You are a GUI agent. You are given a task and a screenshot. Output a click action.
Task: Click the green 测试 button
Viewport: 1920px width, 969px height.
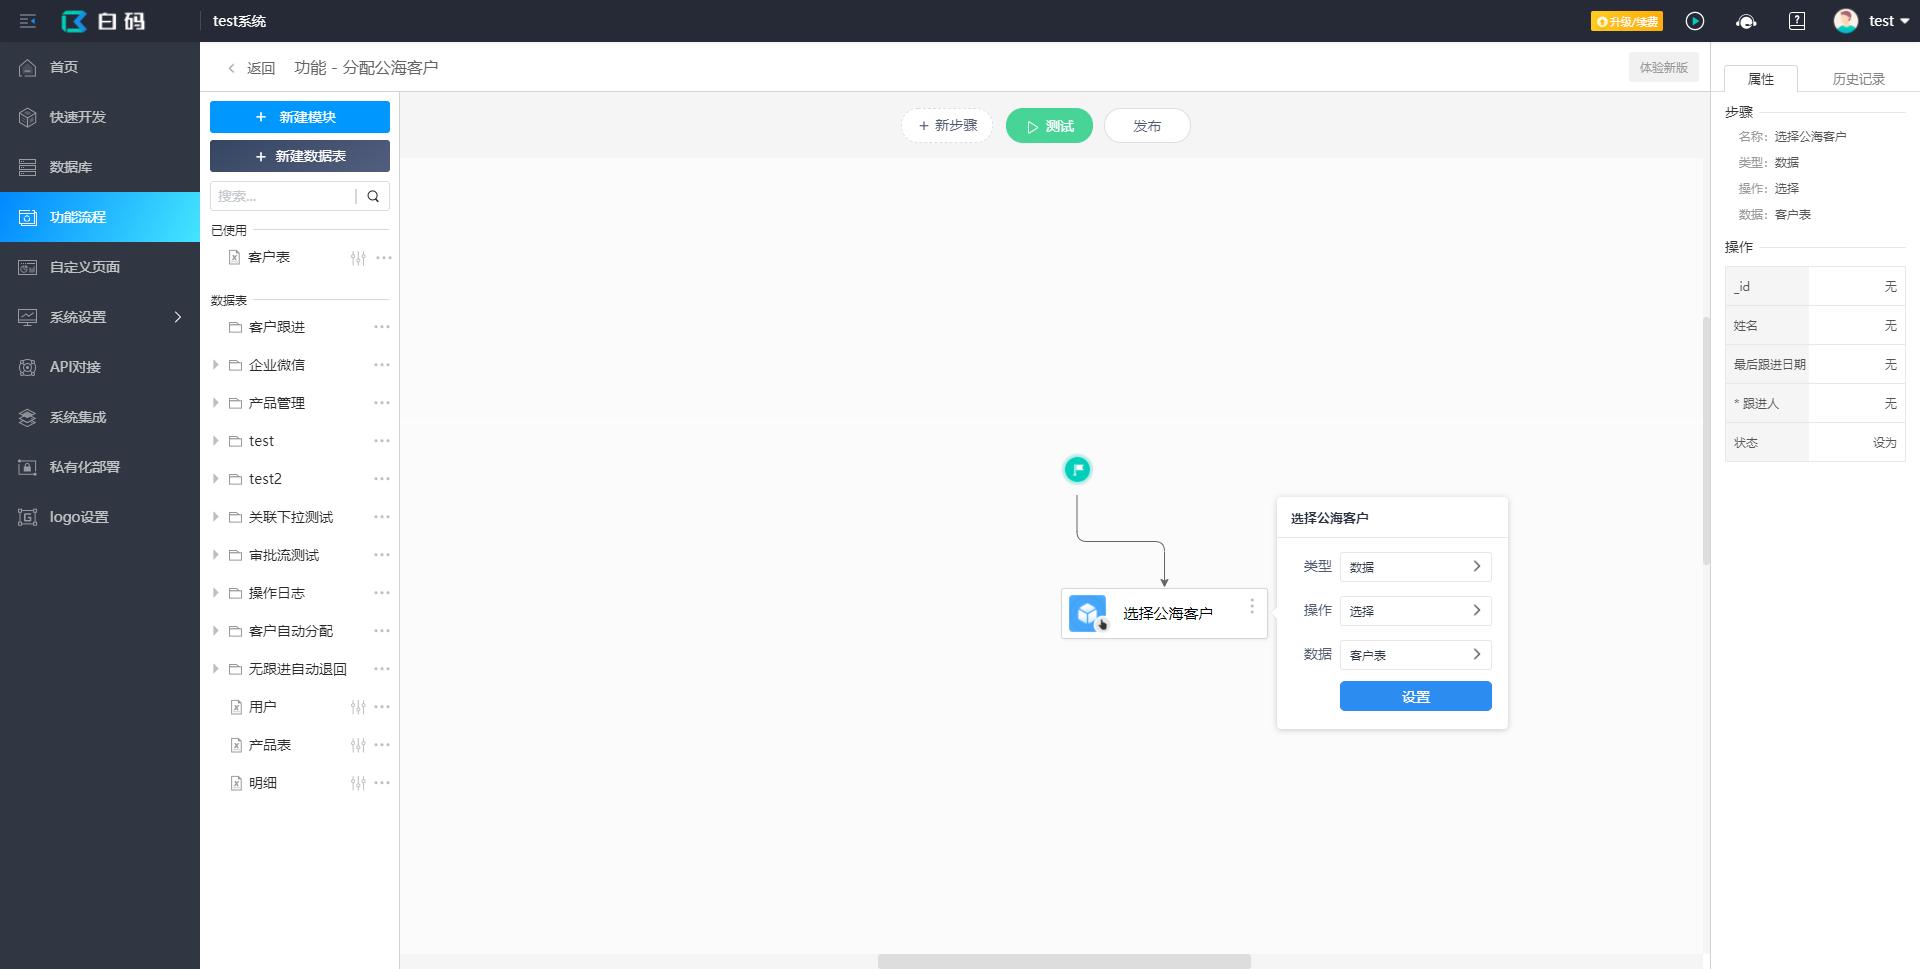[1049, 126]
